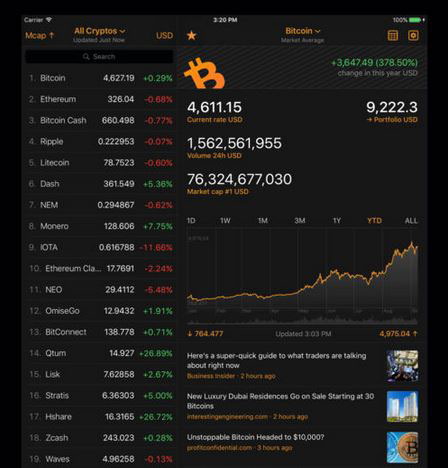The image size is (448, 468).
Task: Open the calculator grid icon
Action: 393,35
